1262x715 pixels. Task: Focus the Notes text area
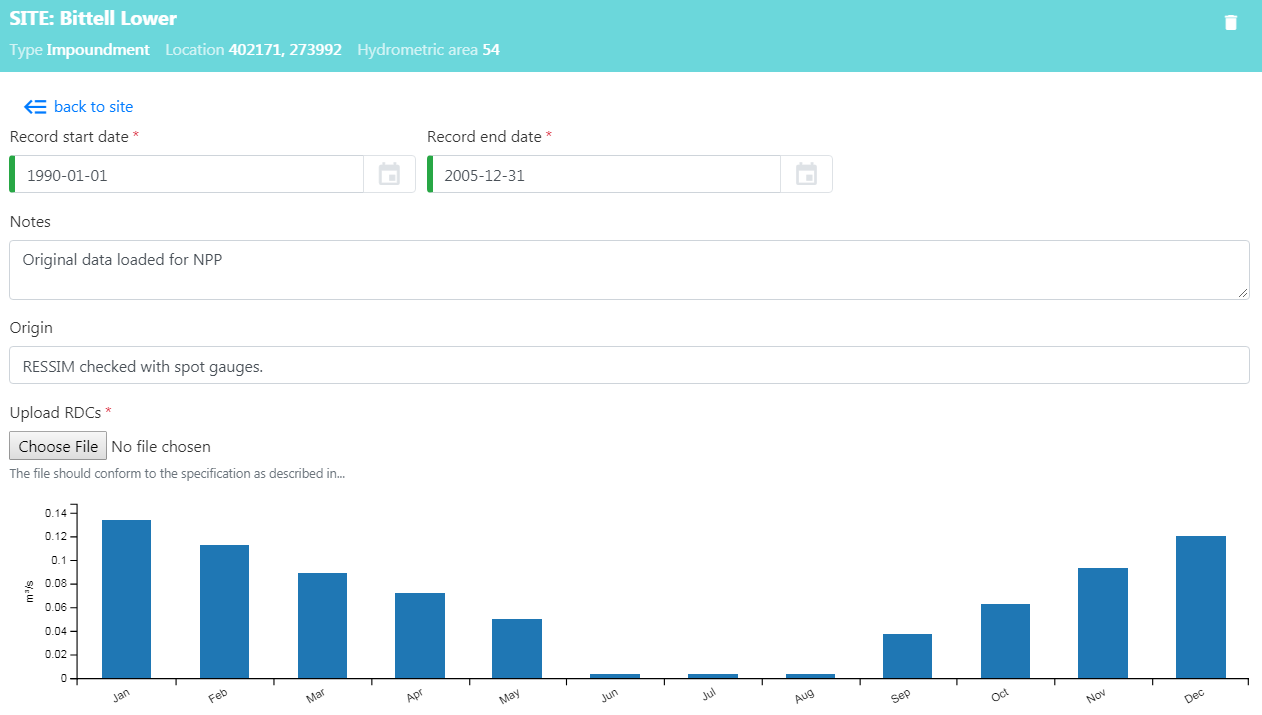[629, 270]
